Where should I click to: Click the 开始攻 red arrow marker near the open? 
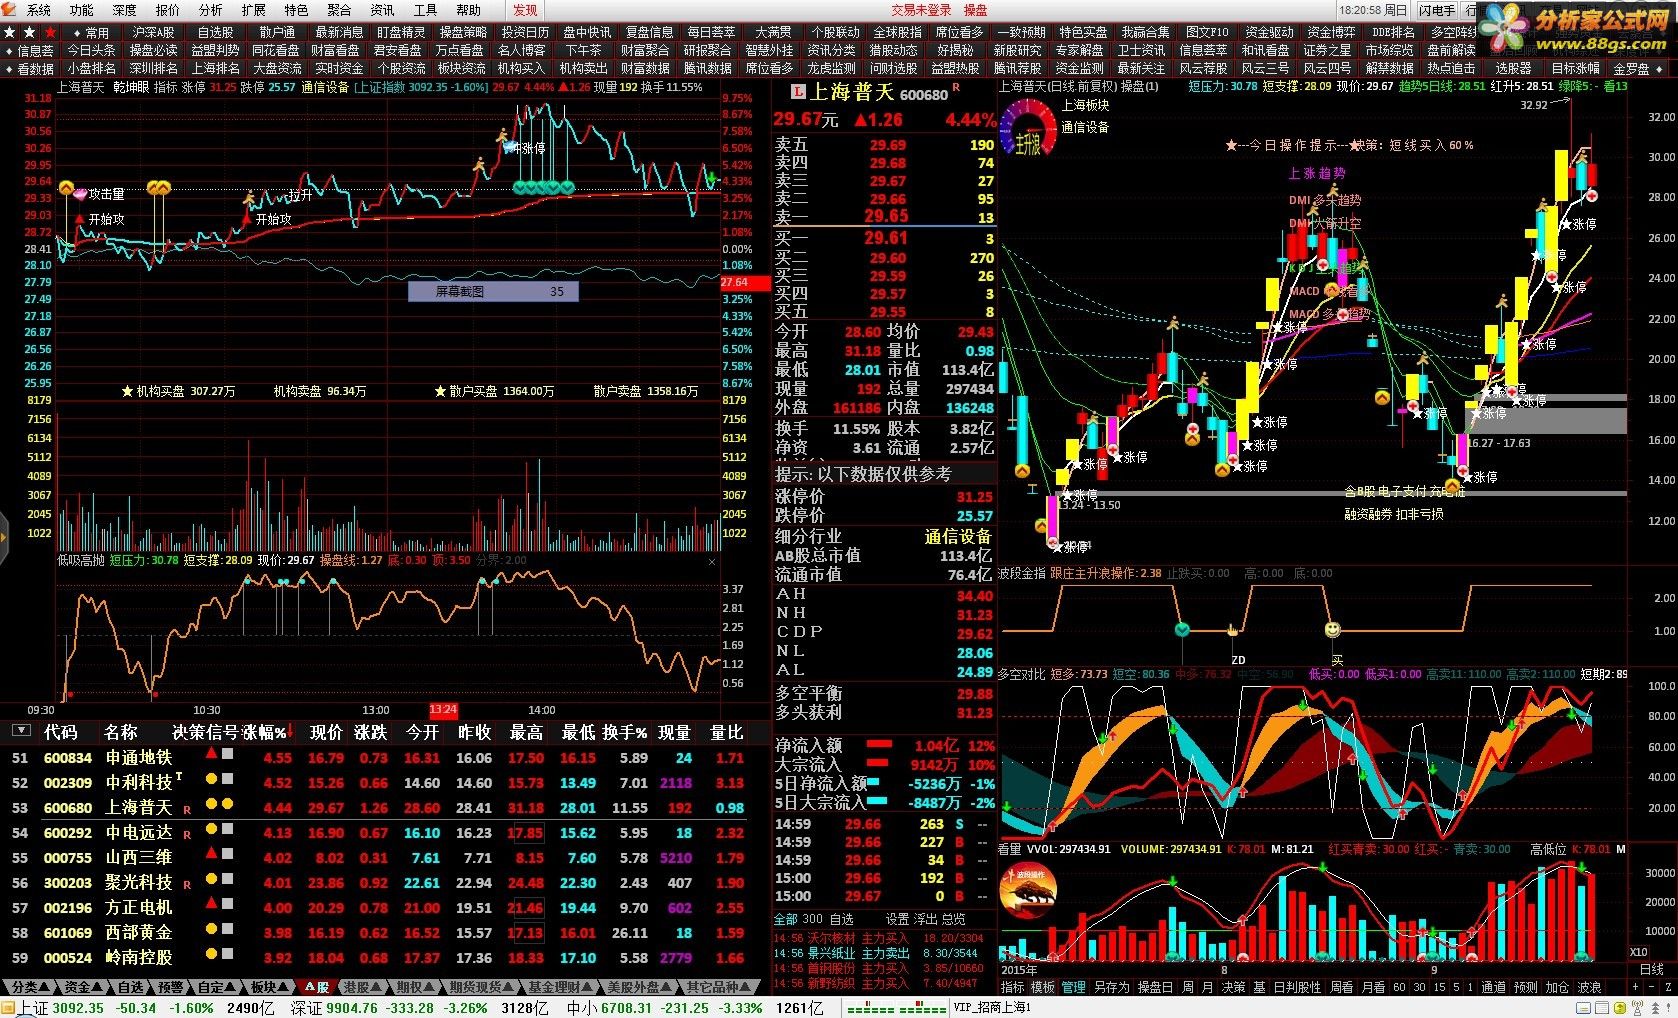pos(80,218)
